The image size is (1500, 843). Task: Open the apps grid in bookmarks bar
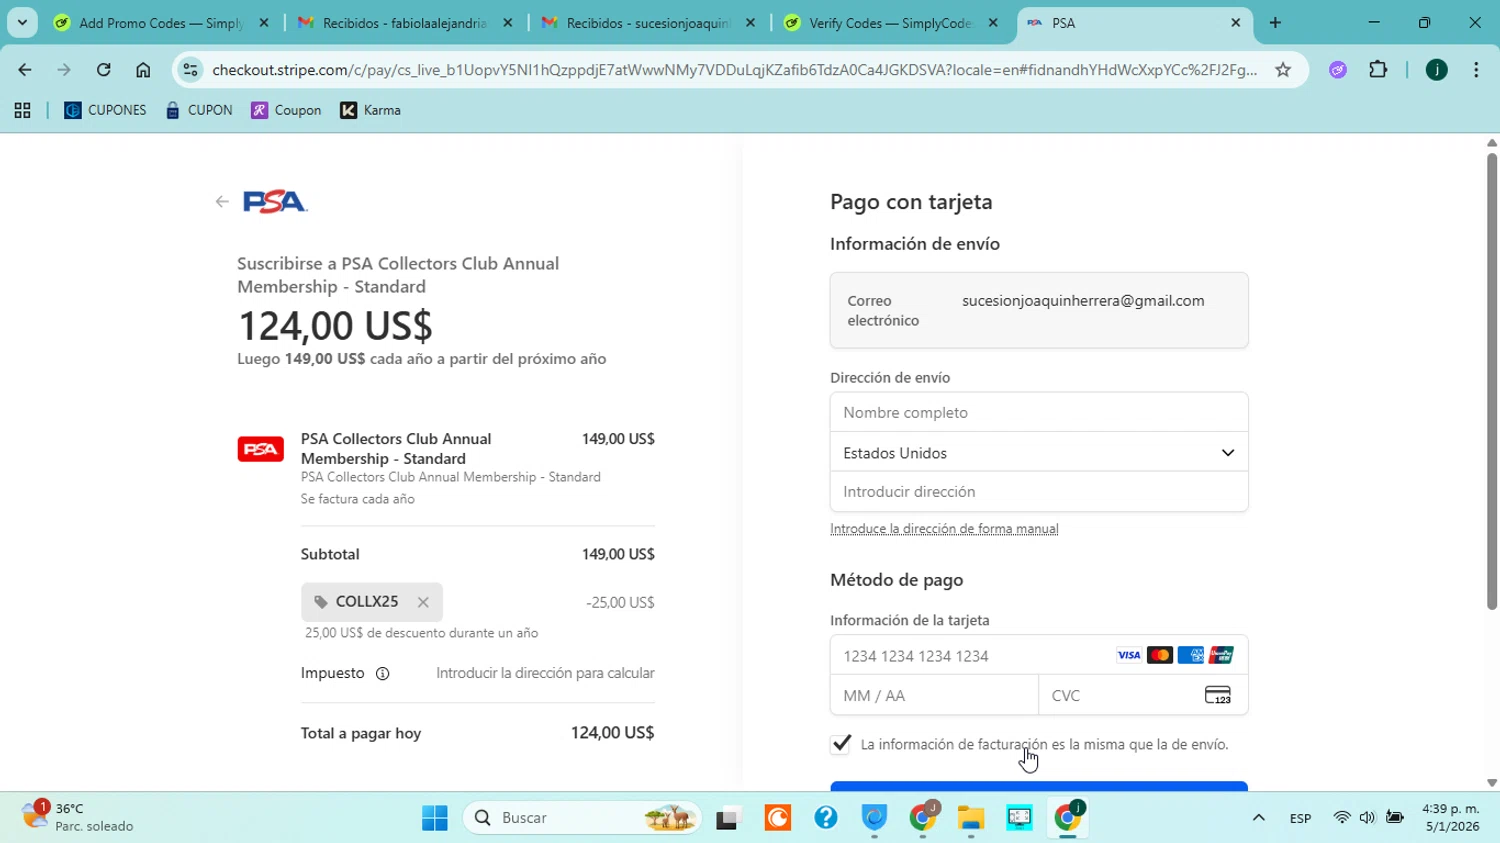(22, 111)
